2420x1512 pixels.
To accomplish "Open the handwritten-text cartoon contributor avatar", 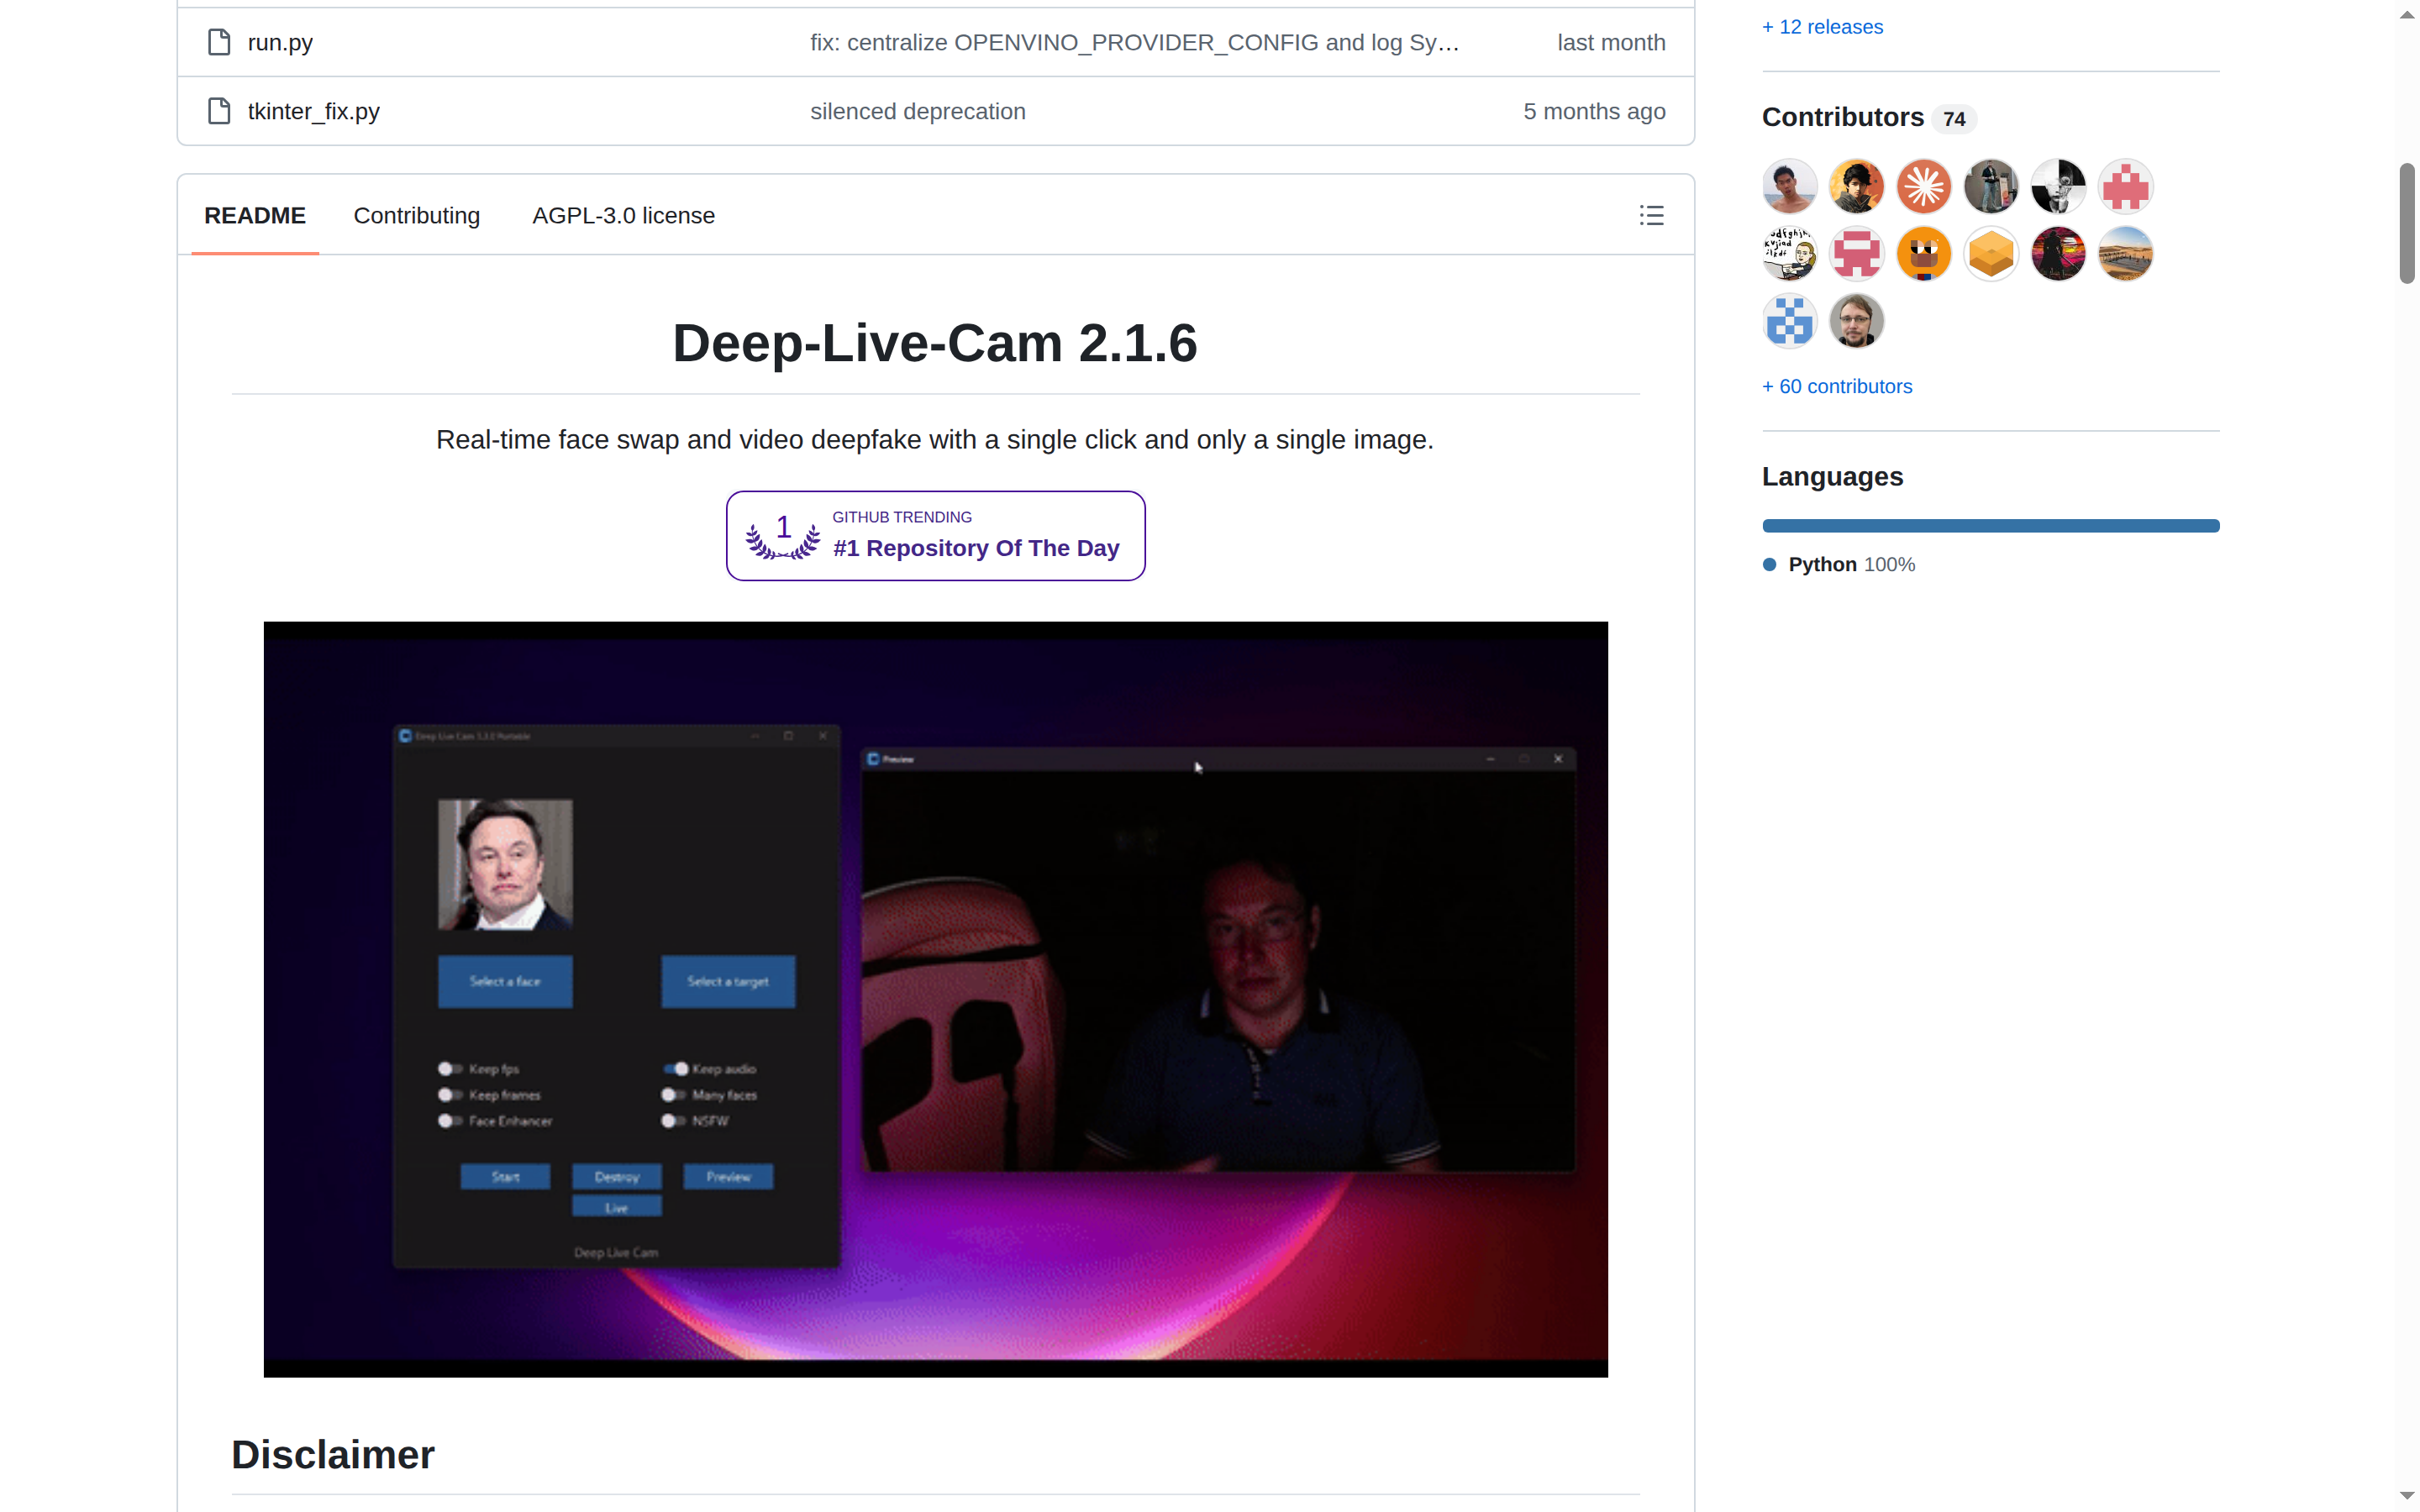I will point(1789,253).
